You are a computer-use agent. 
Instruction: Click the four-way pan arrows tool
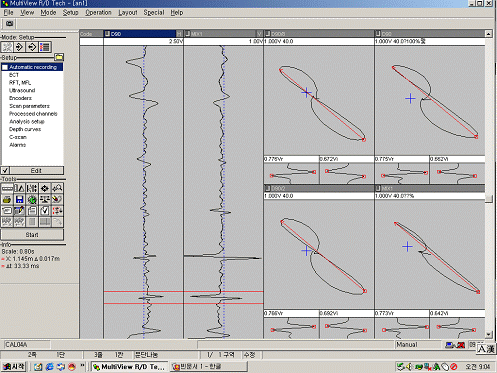tap(45, 188)
